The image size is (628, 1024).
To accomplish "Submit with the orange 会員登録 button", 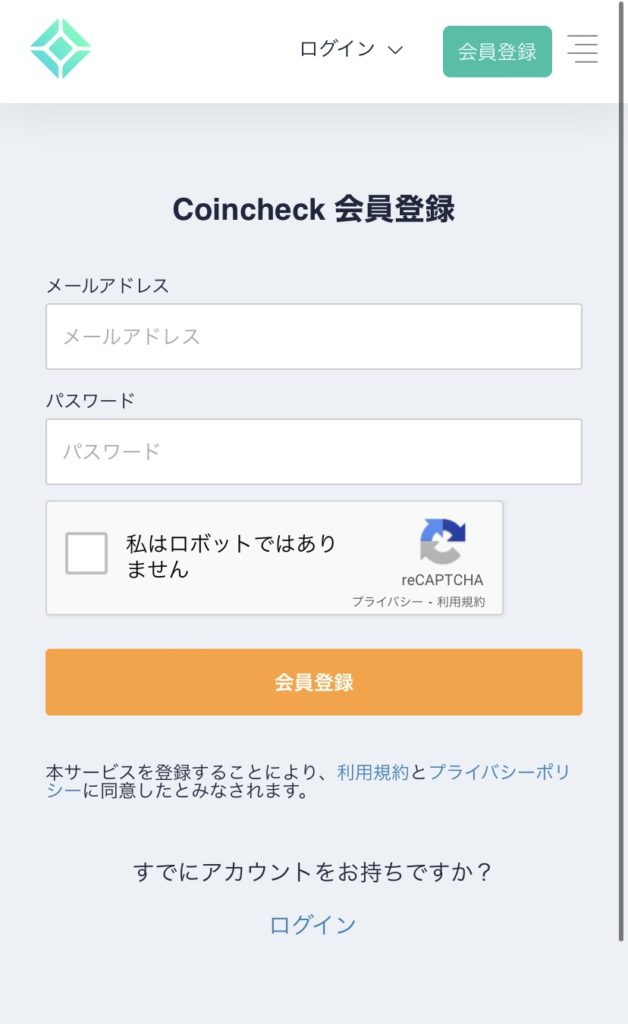I will pos(313,682).
